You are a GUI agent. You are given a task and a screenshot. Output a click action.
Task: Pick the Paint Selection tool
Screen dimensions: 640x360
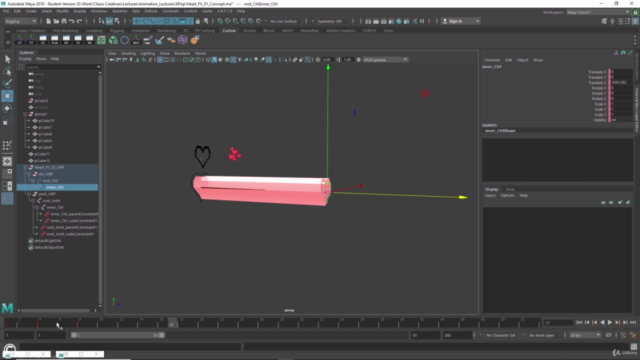7,84
